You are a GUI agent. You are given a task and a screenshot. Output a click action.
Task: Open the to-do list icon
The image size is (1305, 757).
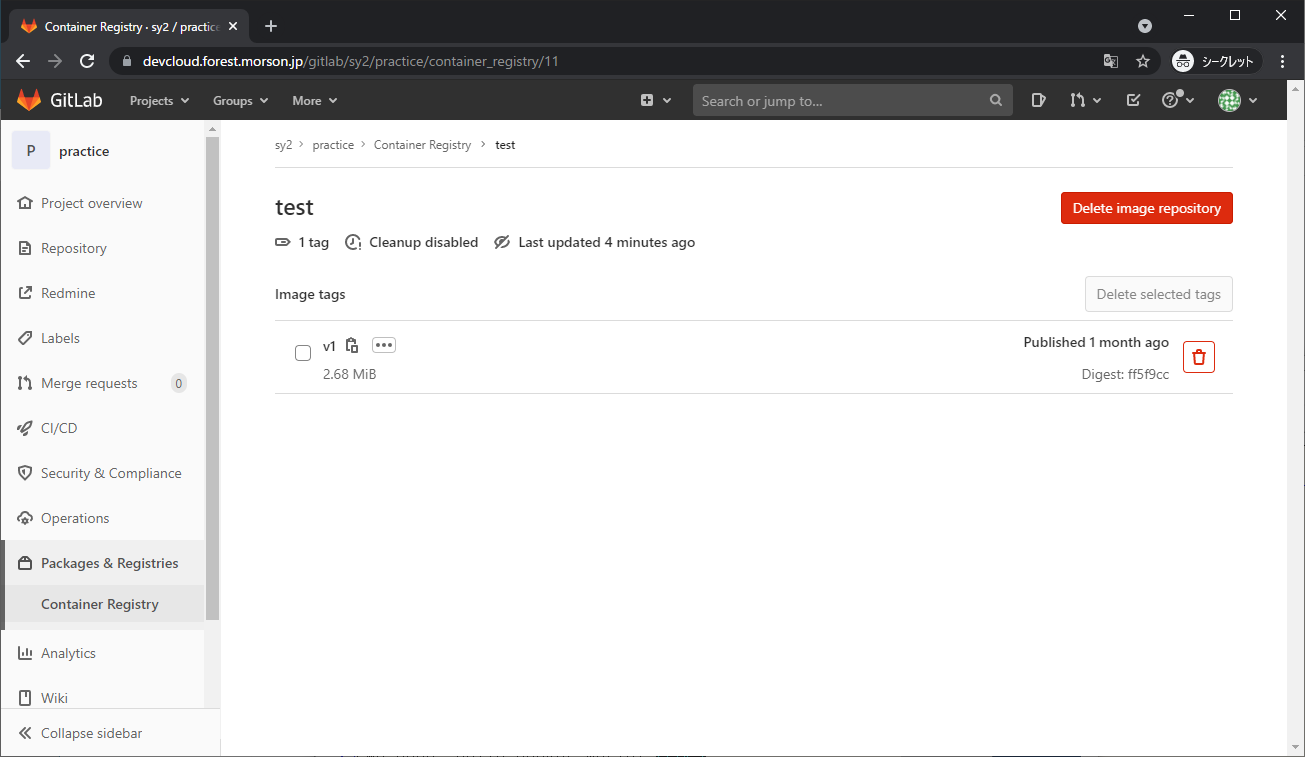coord(1133,100)
